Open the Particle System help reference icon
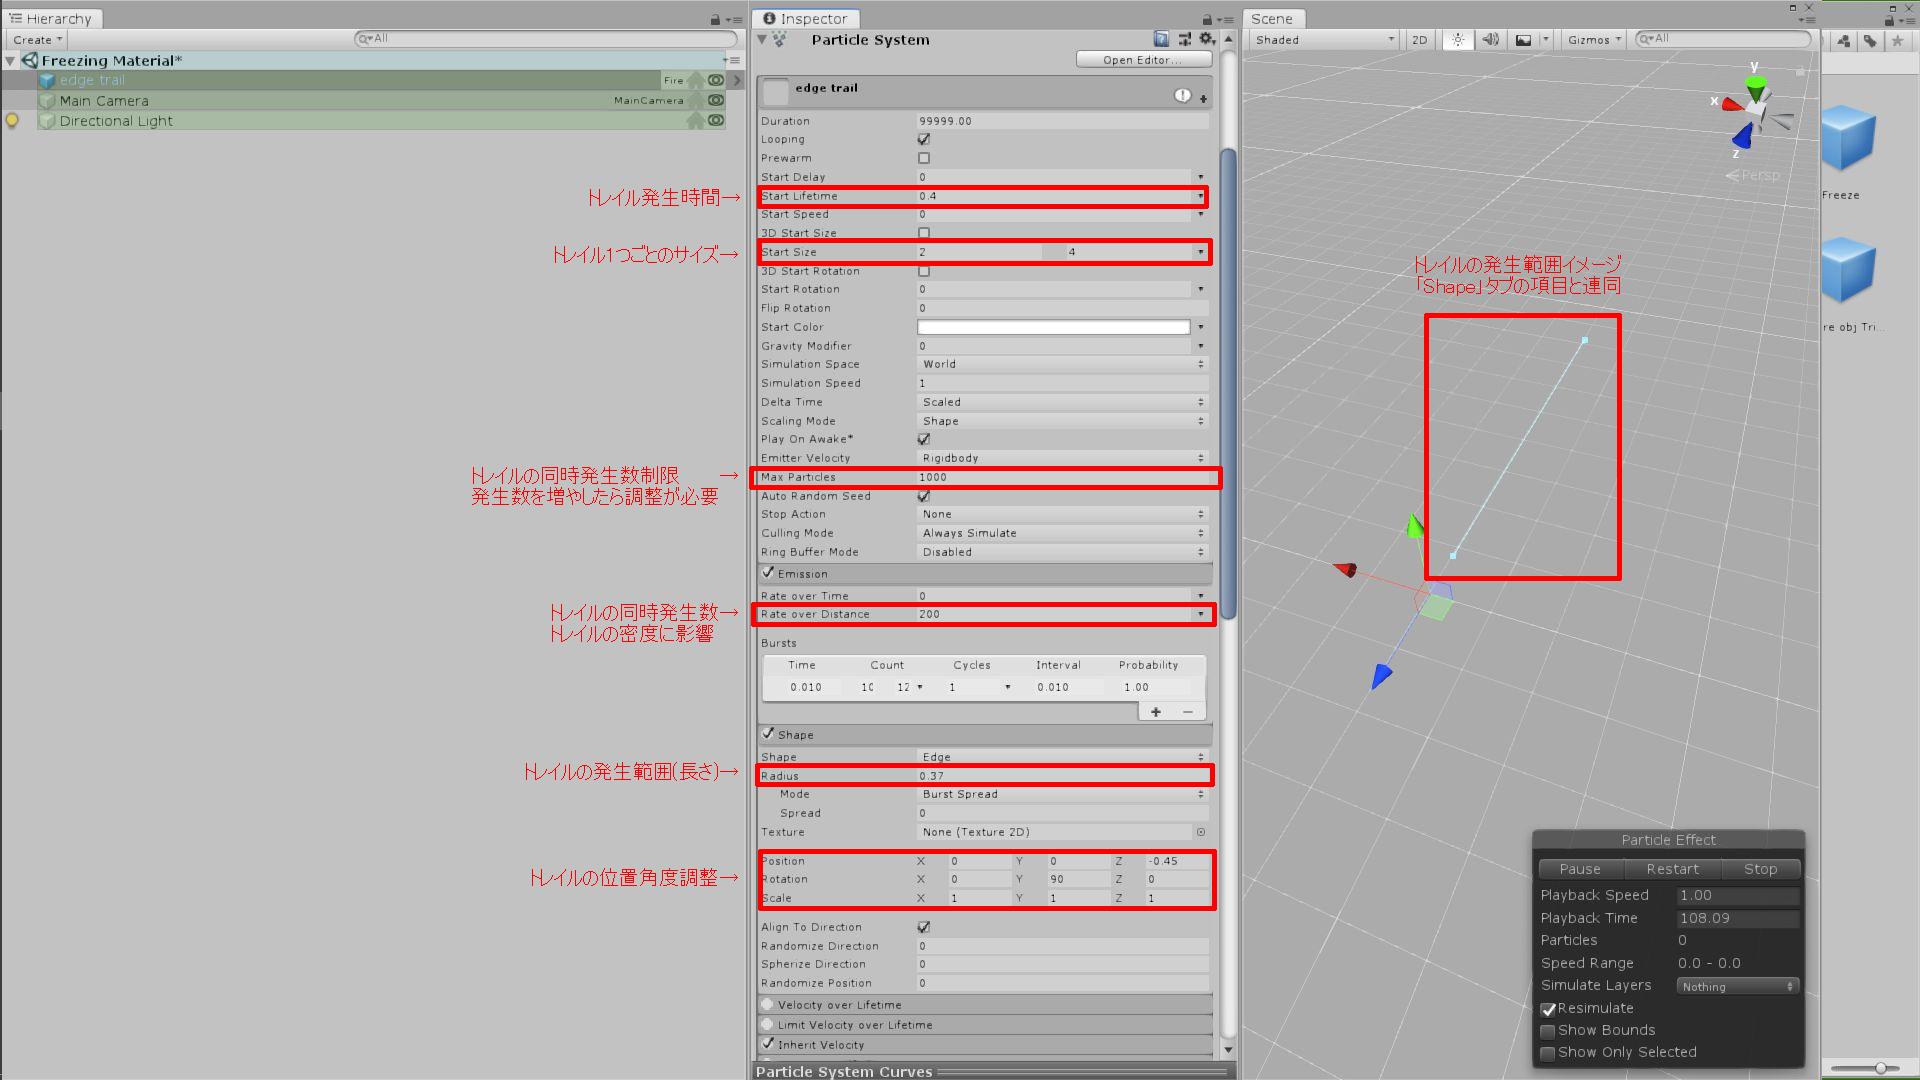The width and height of the screenshot is (1920, 1080). pos(1161,39)
